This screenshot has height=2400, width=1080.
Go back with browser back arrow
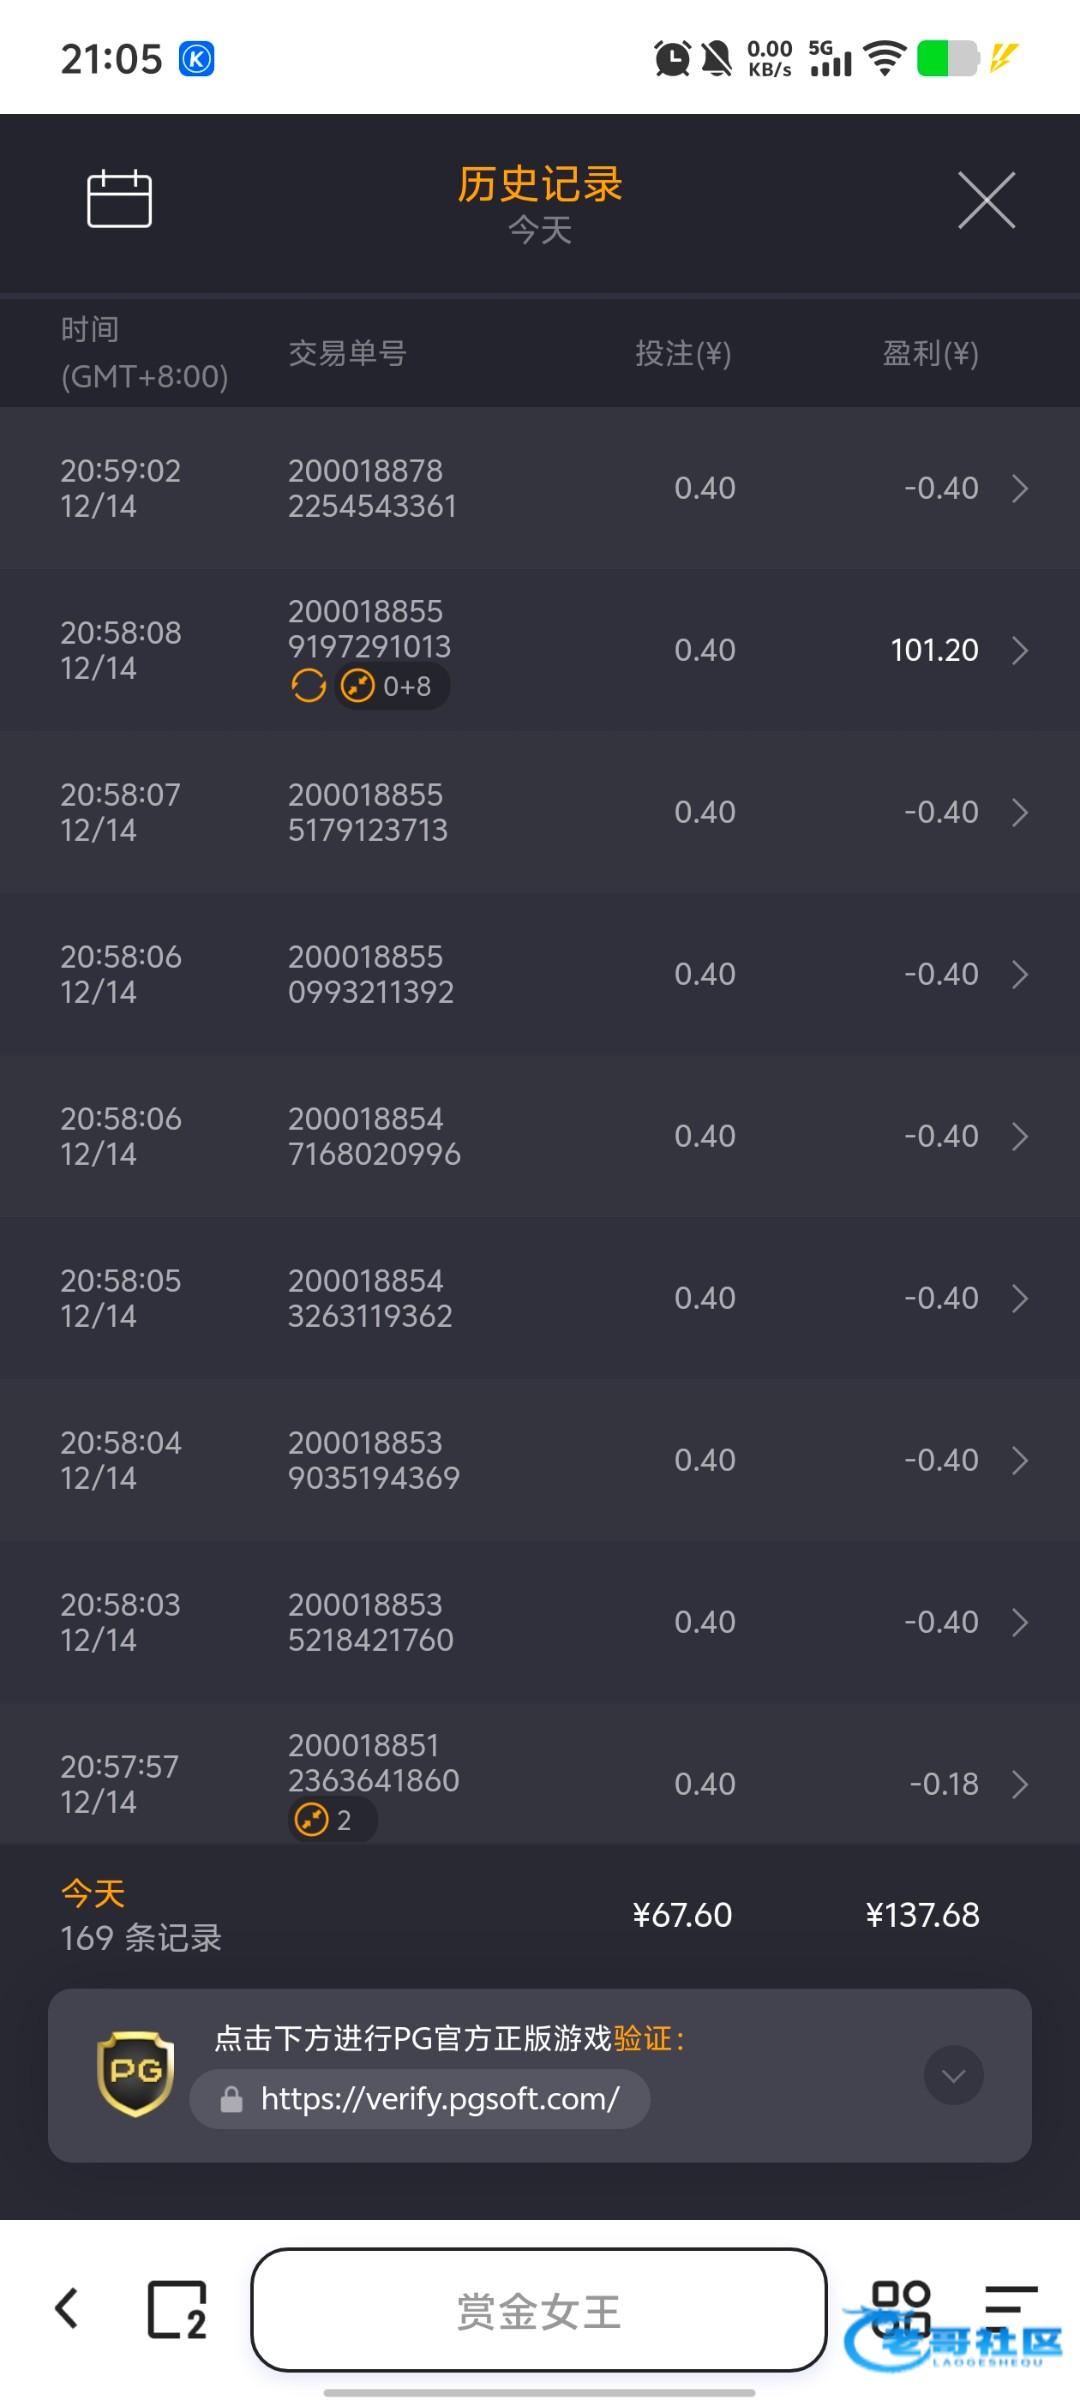click(67, 2308)
